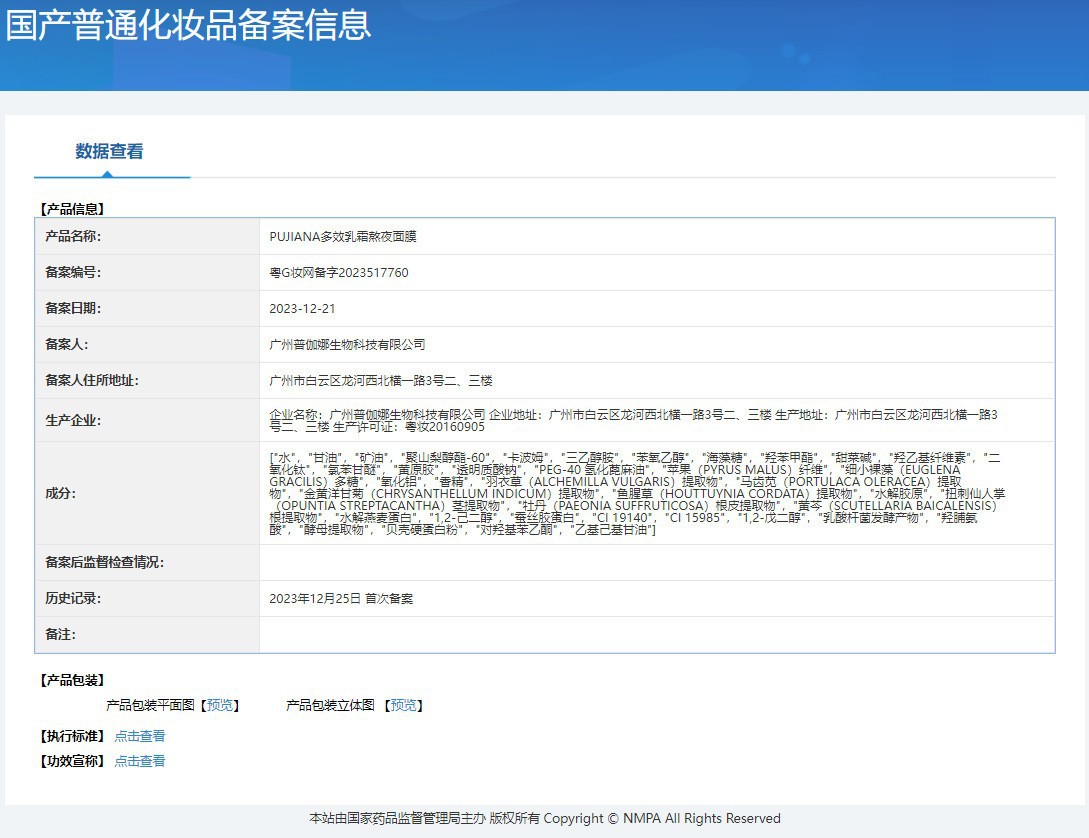
Task: Click the page title 国产普通化妆品备案信息
Action: (188, 25)
